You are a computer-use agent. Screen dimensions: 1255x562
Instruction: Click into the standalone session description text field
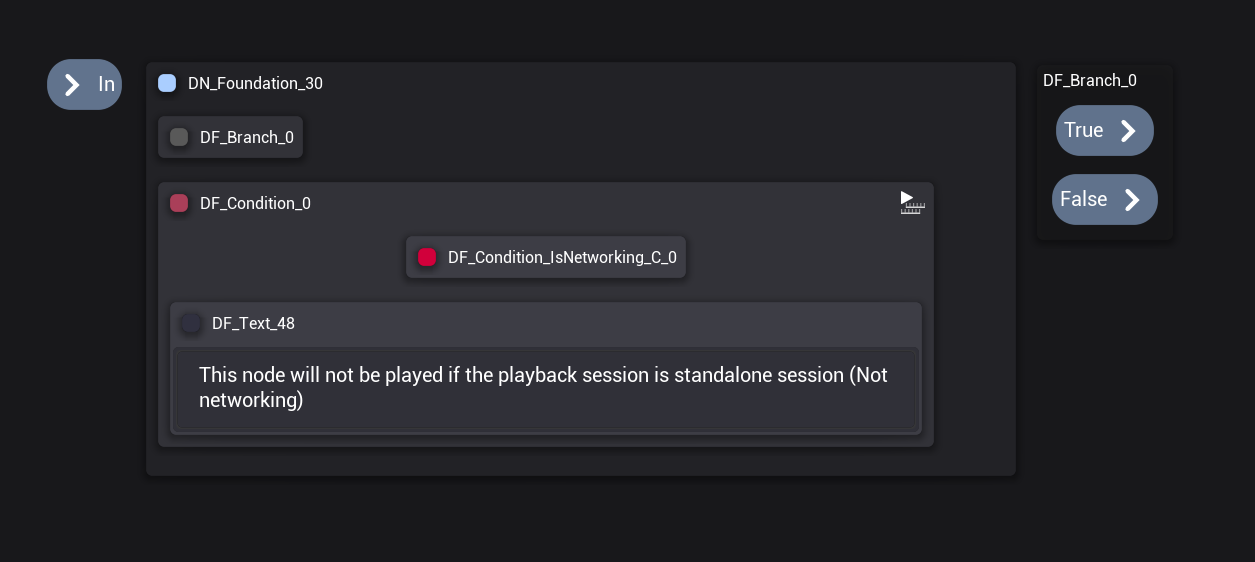click(545, 388)
